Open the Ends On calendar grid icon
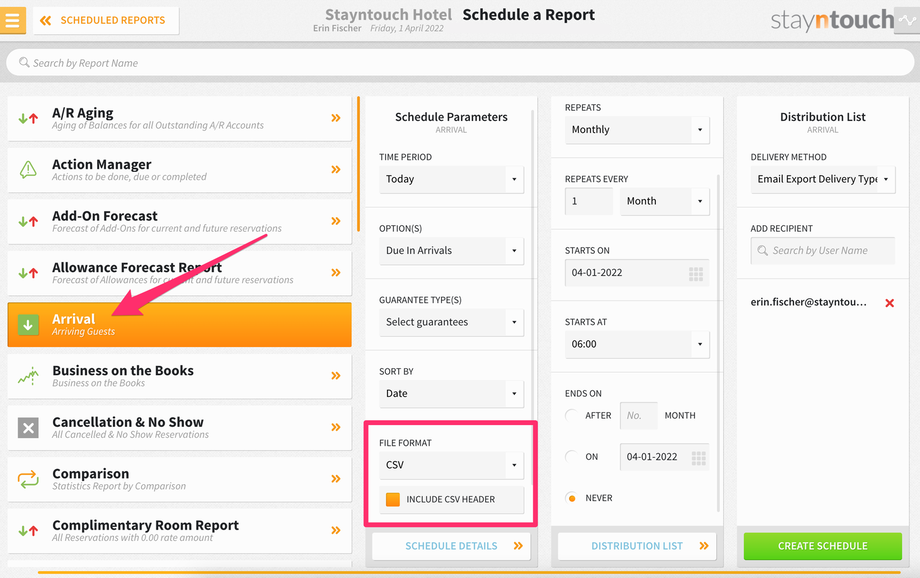The height and width of the screenshot is (578, 920). 698,458
